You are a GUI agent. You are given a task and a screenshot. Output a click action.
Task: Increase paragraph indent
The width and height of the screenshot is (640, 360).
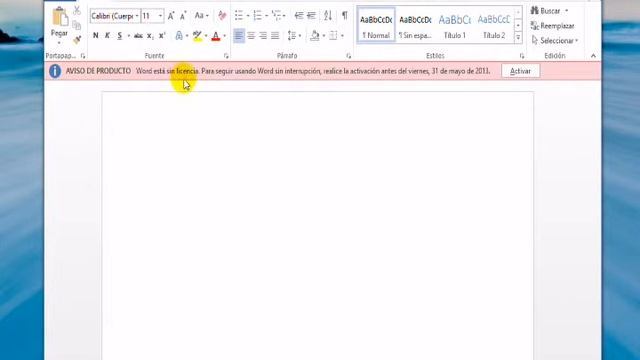click(x=311, y=16)
